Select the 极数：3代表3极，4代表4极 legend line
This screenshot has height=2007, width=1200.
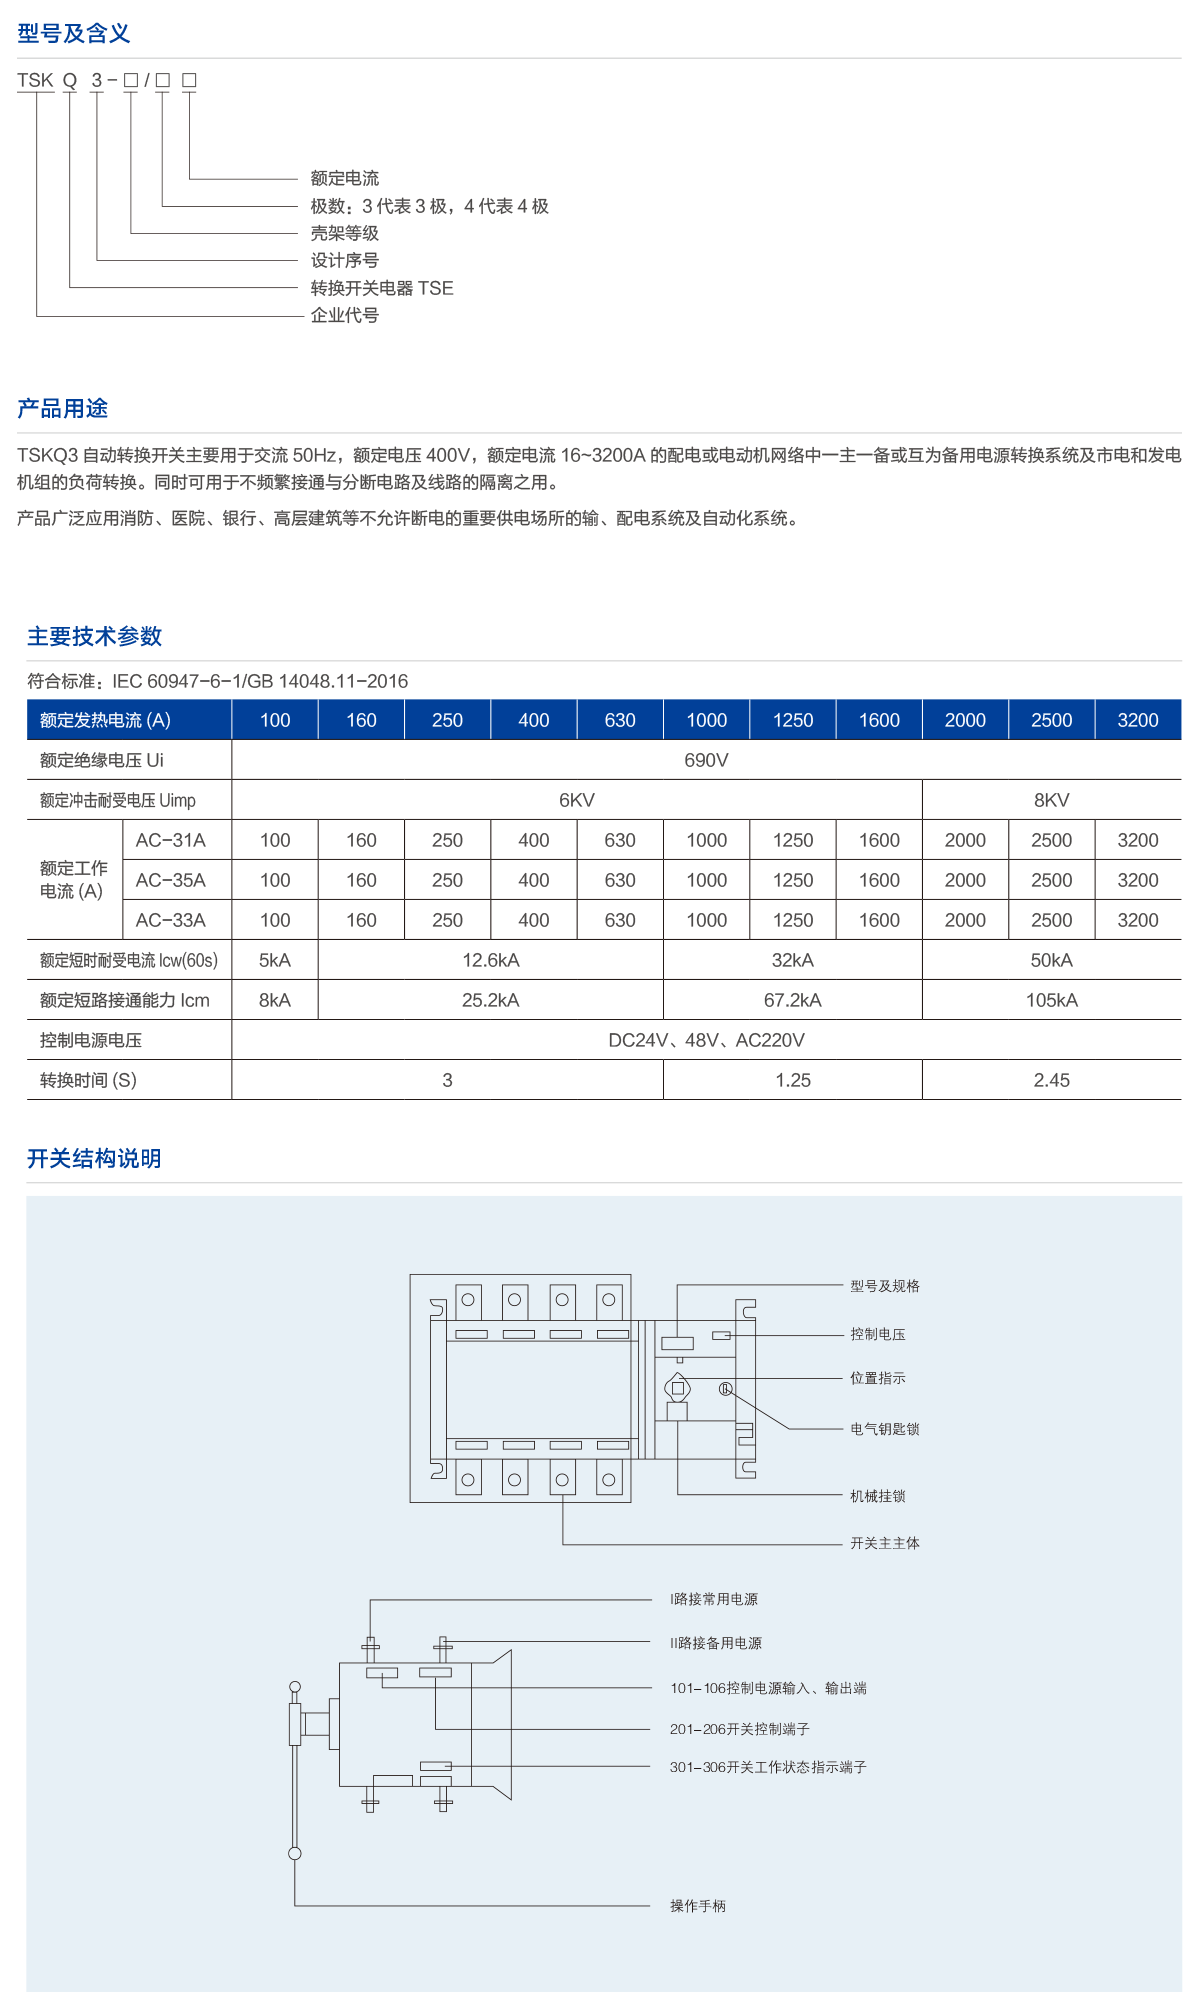pyautogui.click(x=430, y=206)
